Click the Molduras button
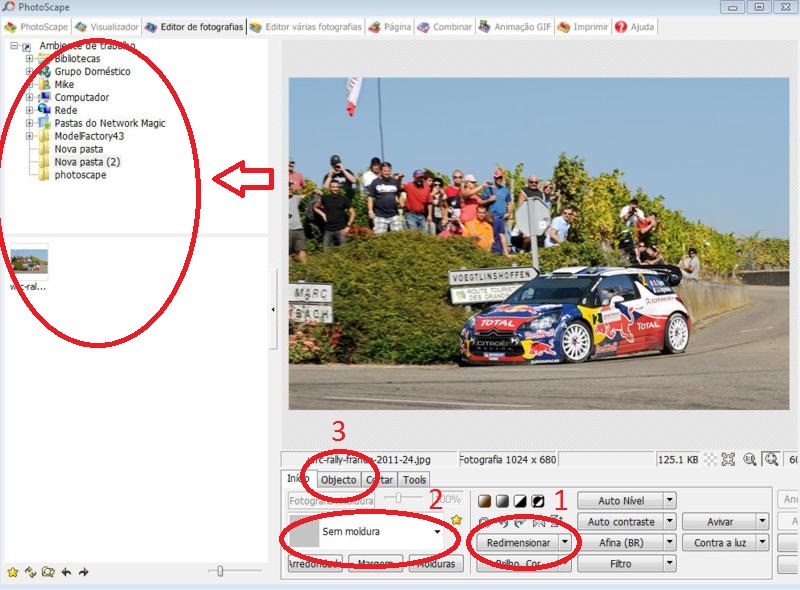 pos(436,564)
